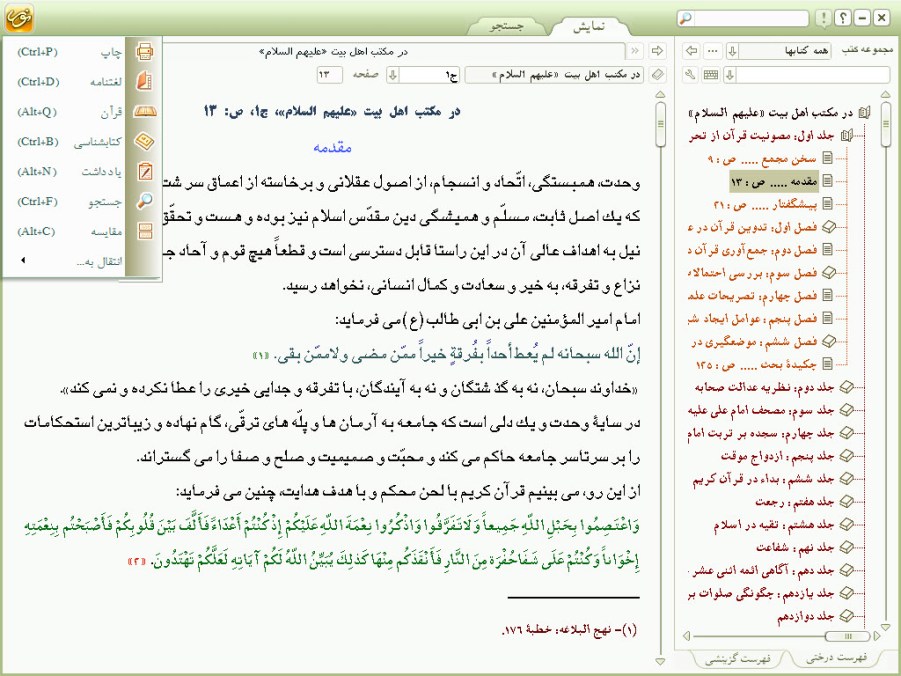This screenshot has width=901, height=676.
Task: Click the blue مقدمه heading
Action: click(x=332, y=148)
